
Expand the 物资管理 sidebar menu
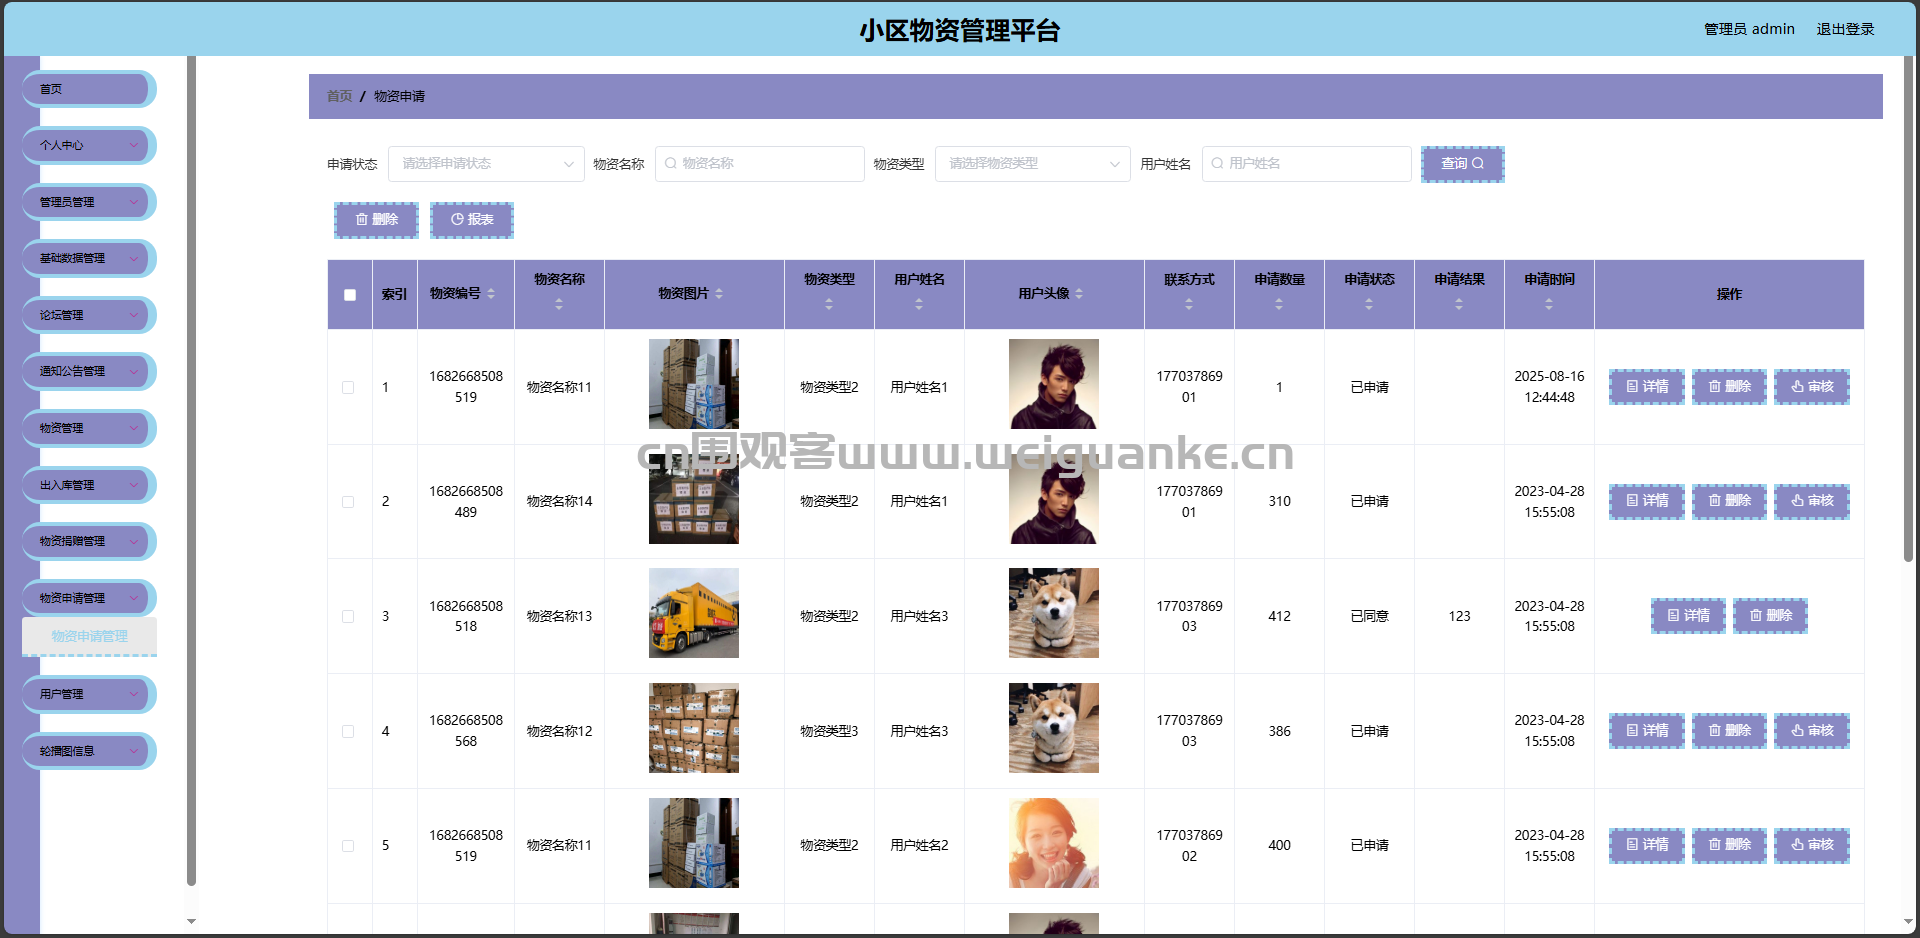click(x=89, y=428)
